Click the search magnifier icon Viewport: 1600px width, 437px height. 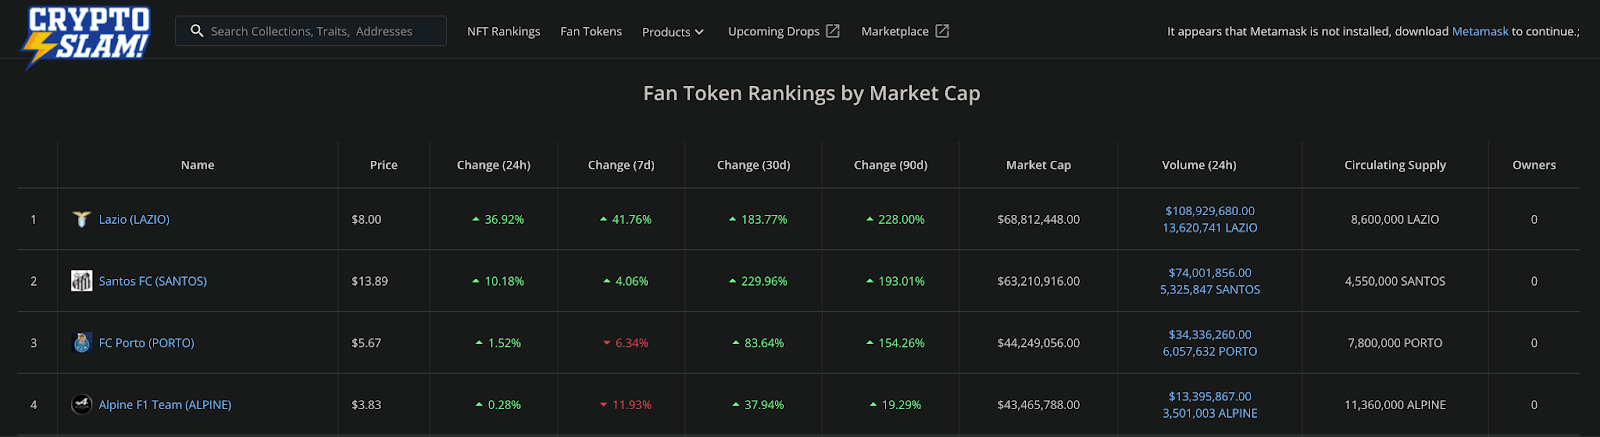tap(197, 31)
